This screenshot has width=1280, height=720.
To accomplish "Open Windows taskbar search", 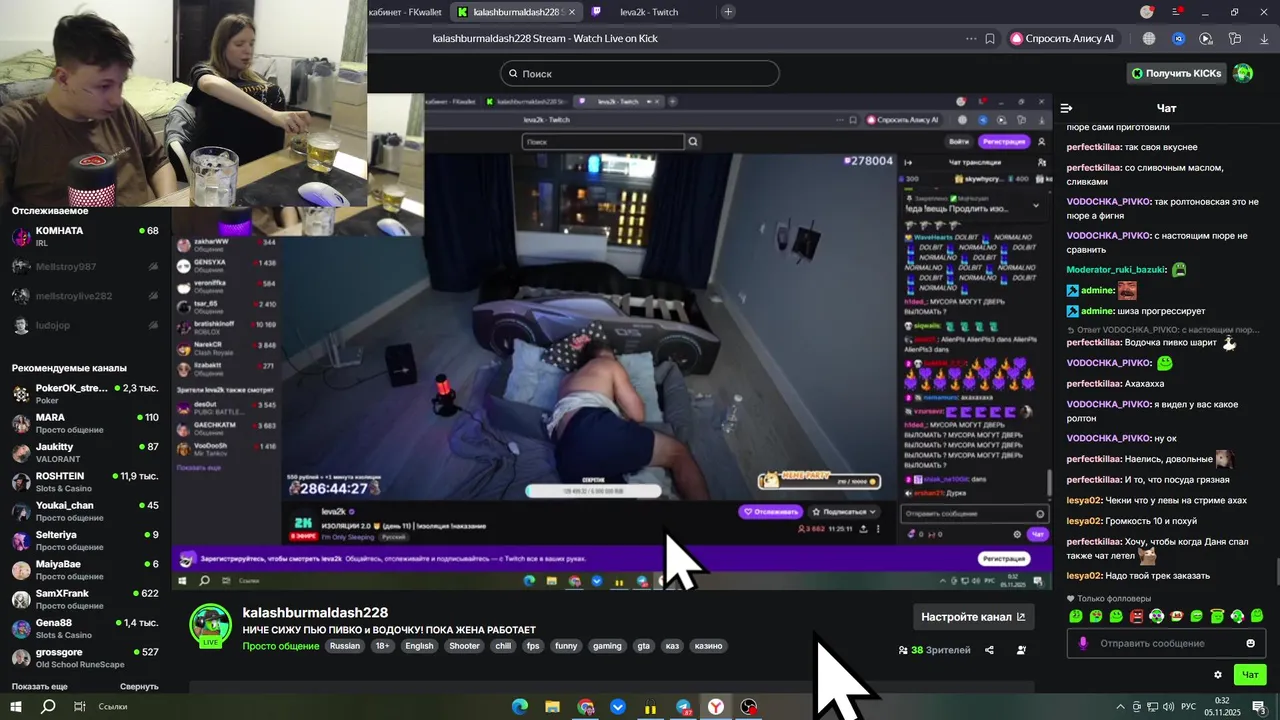I will tap(48, 706).
